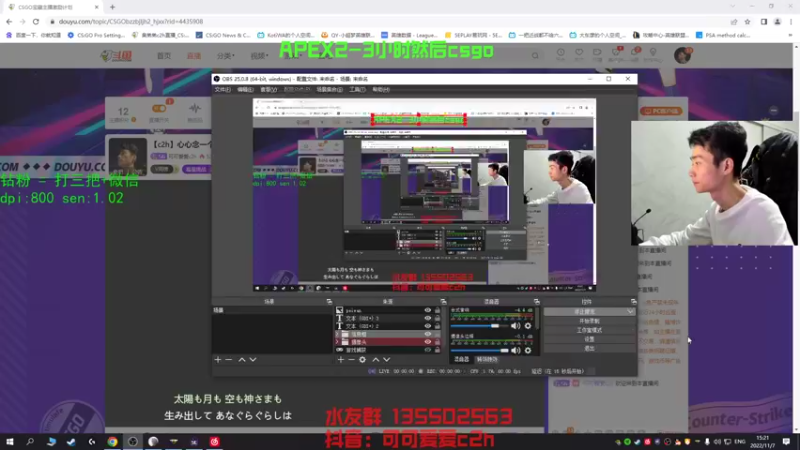The image size is (800, 450).
Task: Open the 停止推流 button dropdown arrow
Action: point(630,312)
